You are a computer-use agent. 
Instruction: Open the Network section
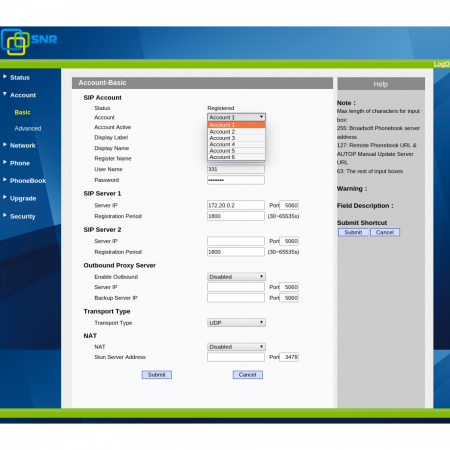pos(23,146)
